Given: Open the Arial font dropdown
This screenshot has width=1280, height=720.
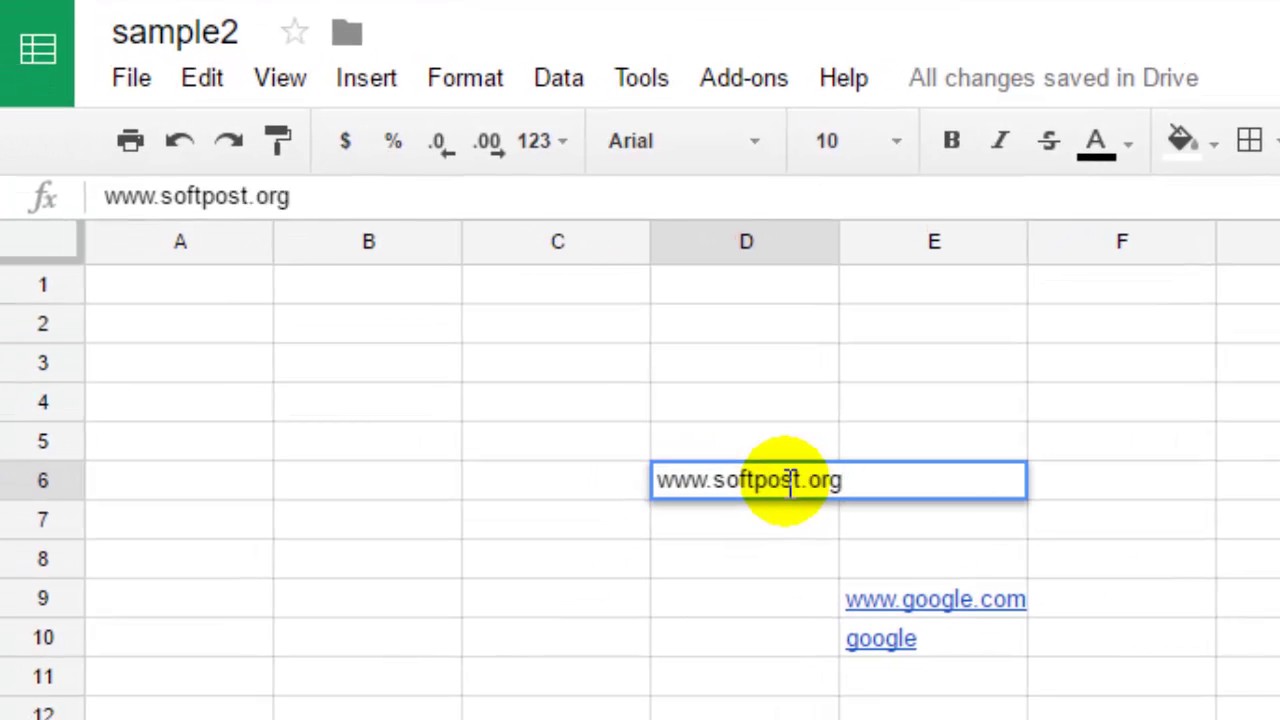Looking at the screenshot, I should click(x=684, y=141).
